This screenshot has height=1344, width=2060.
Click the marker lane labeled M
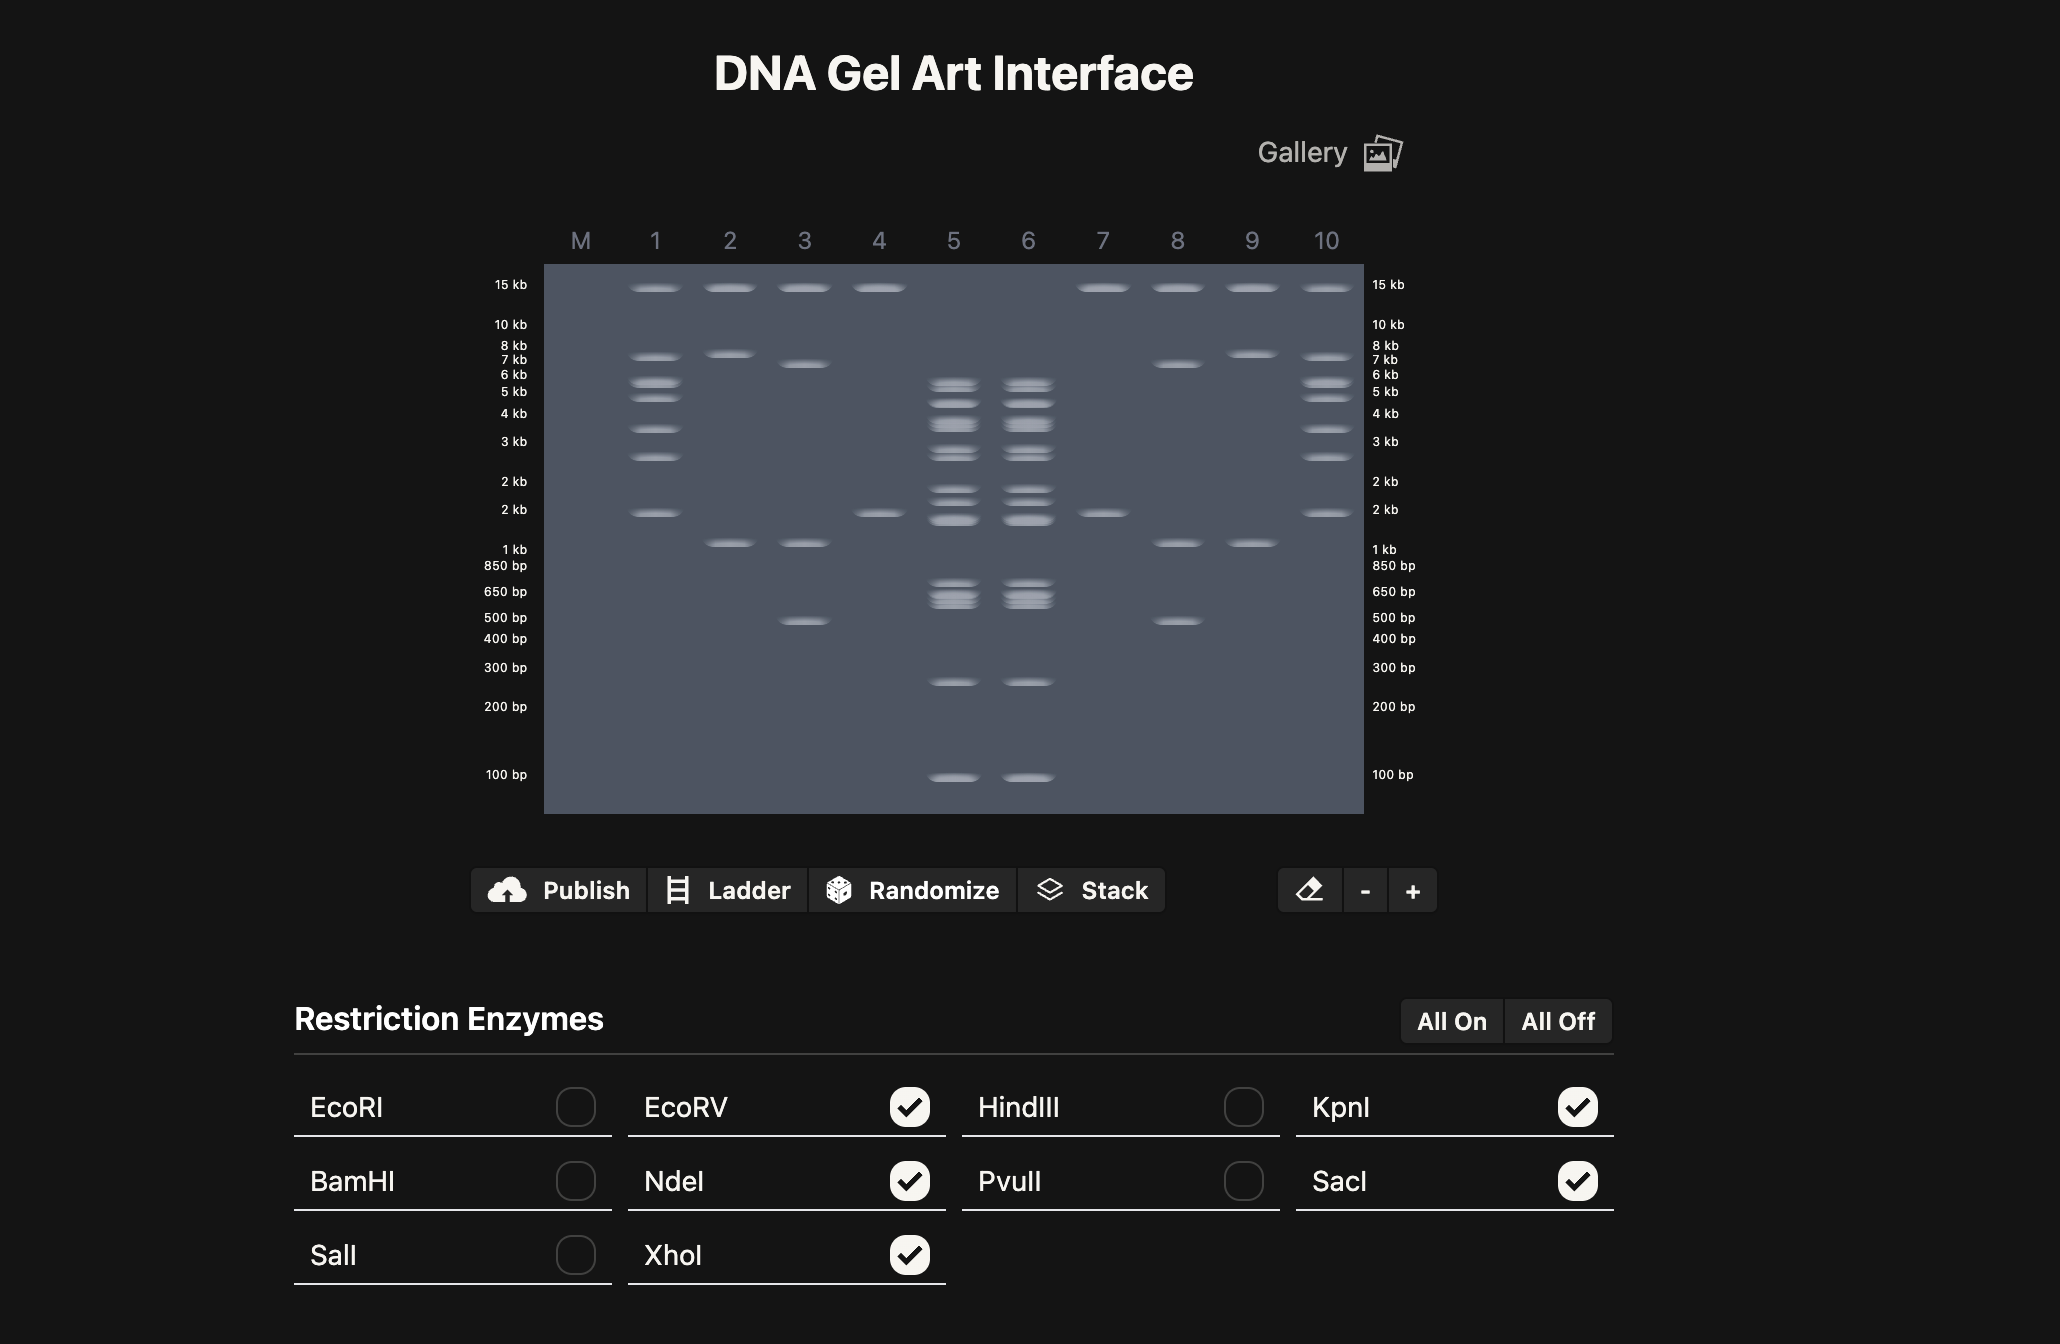point(582,240)
